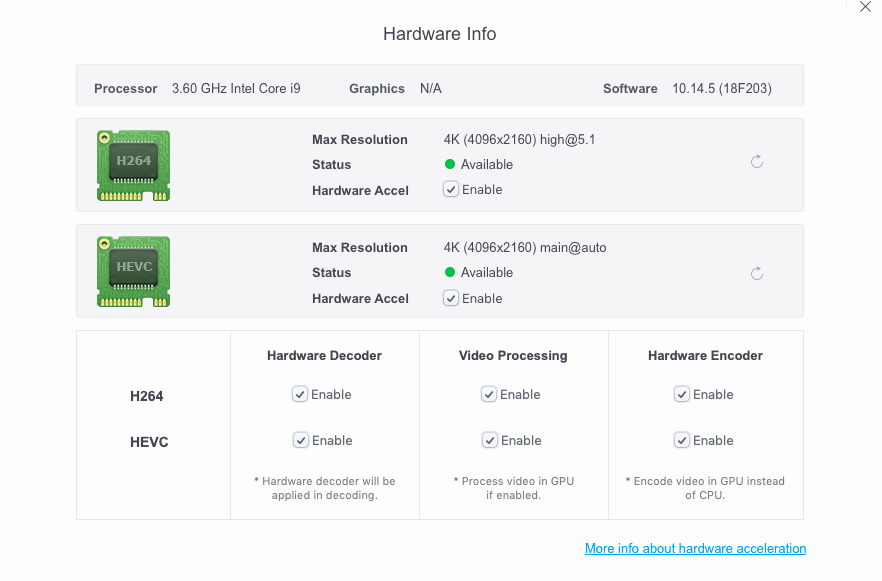Disable HEVC Hardware Decoder
The height and width of the screenshot is (581, 882).
(x=300, y=440)
